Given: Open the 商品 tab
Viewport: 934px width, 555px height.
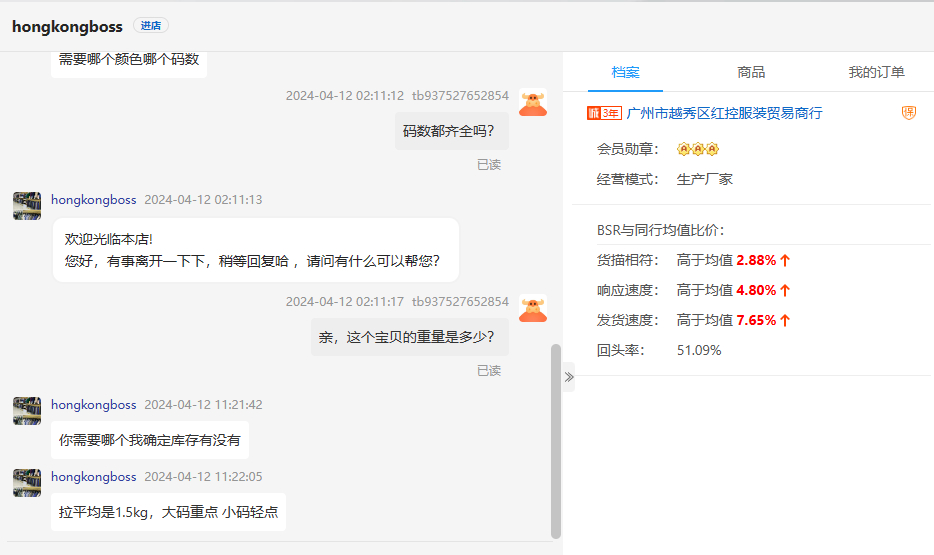Looking at the screenshot, I should coord(751,72).
